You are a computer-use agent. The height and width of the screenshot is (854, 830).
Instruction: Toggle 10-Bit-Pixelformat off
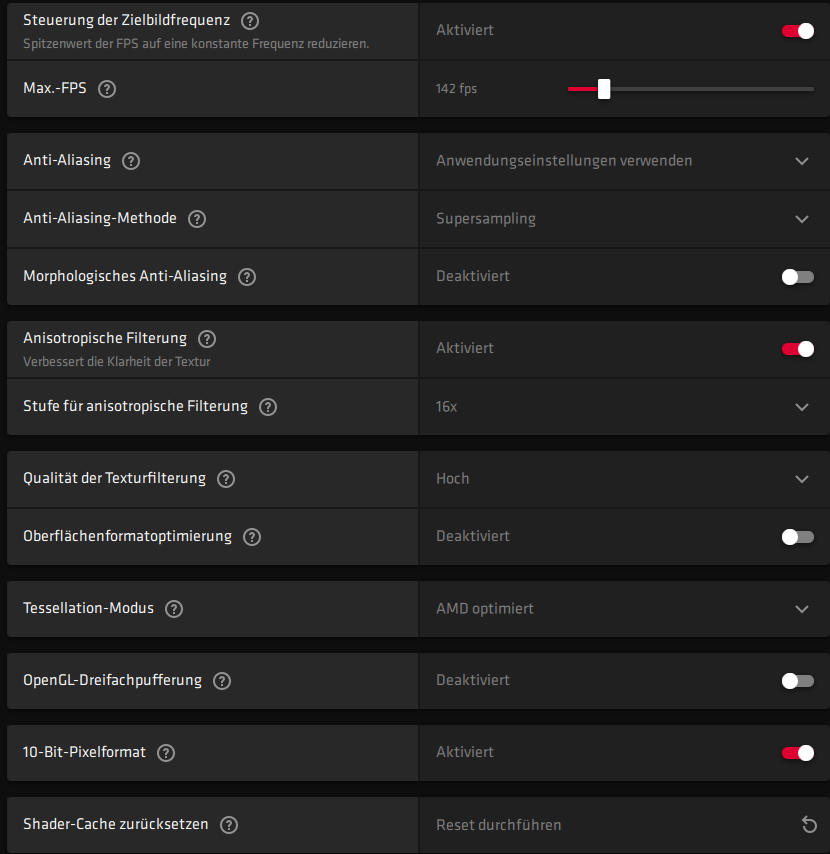click(797, 753)
